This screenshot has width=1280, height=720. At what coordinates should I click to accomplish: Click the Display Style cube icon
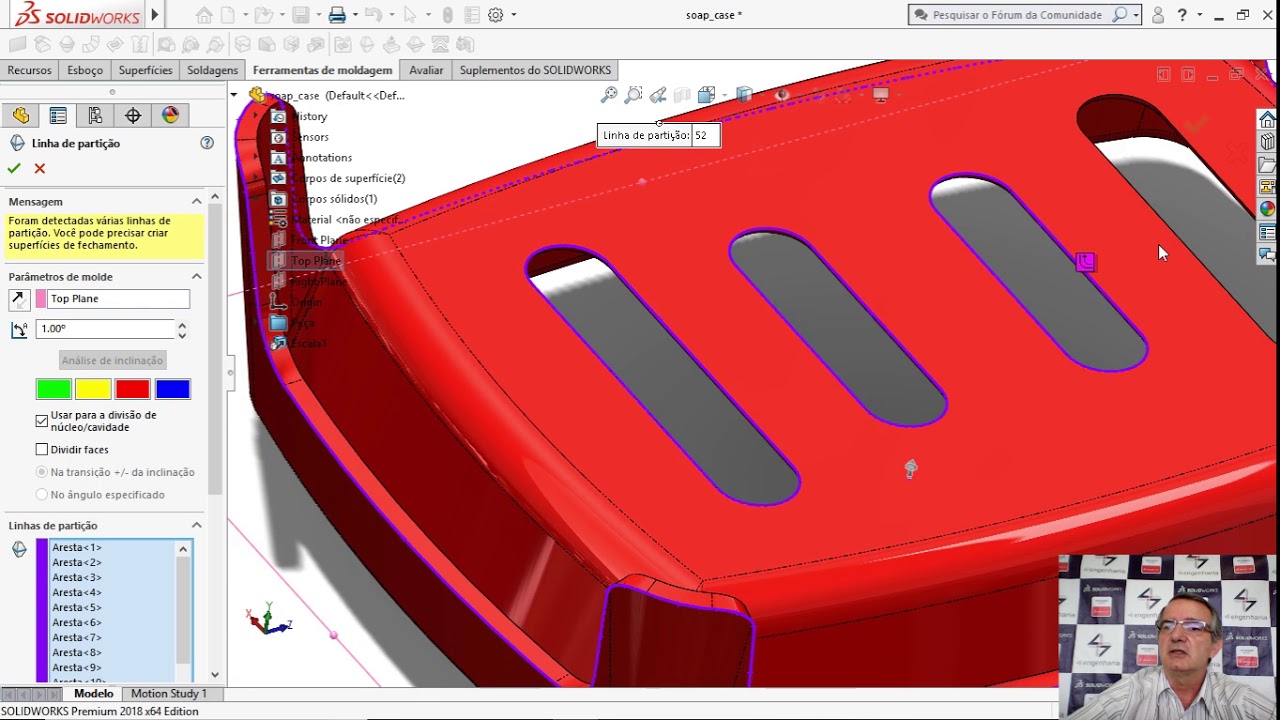[743, 95]
